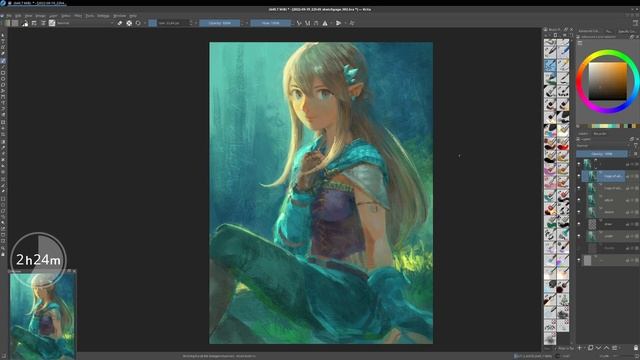Select the Zoom tool in toolbox

point(3,248)
